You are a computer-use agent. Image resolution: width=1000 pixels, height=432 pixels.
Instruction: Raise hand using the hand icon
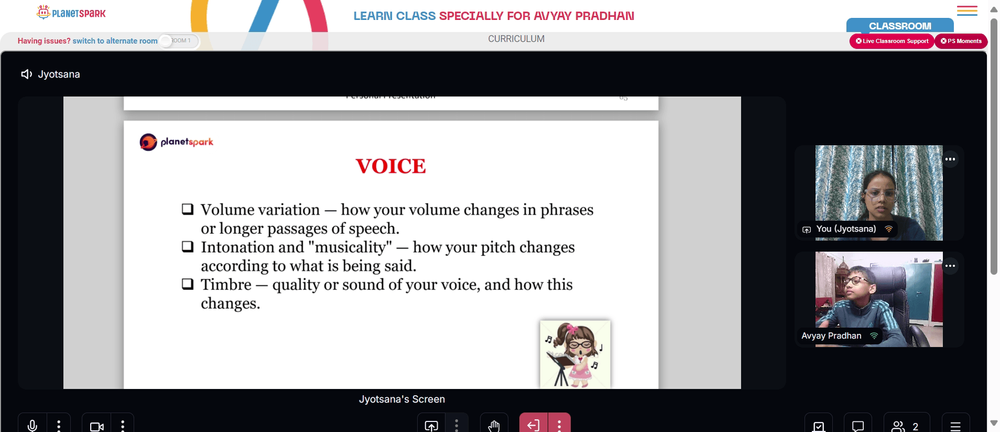tap(494, 424)
